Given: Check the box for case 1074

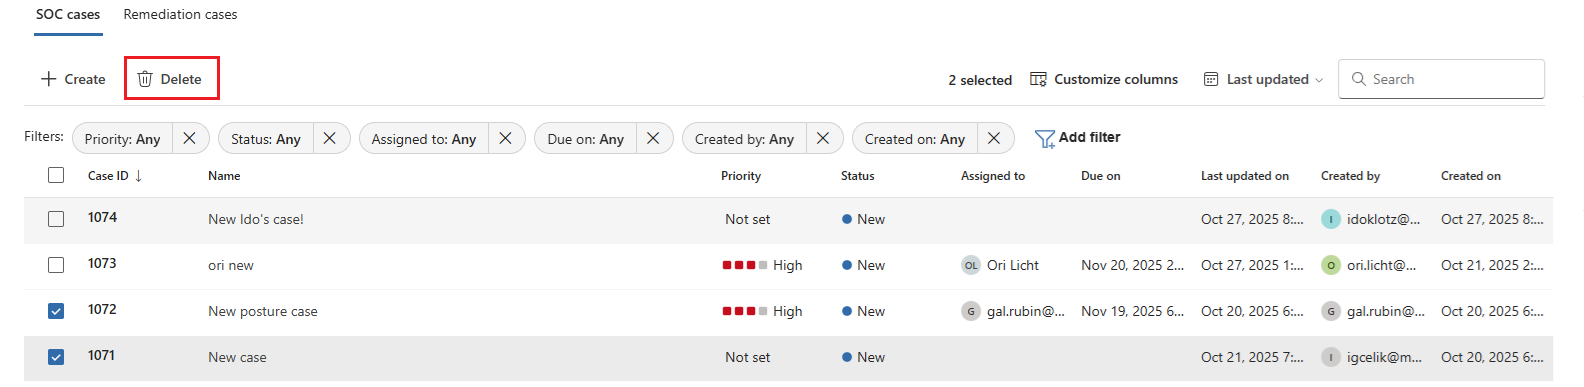Looking at the screenshot, I should tap(56, 219).
